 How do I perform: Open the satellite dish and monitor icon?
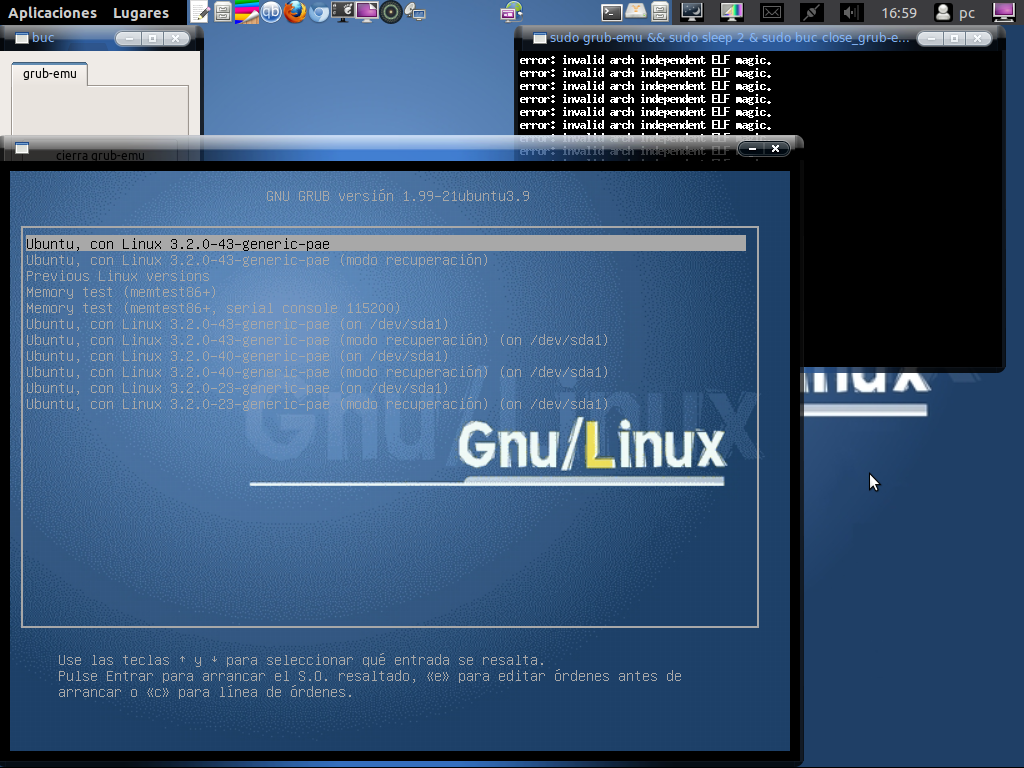[415, 12]
